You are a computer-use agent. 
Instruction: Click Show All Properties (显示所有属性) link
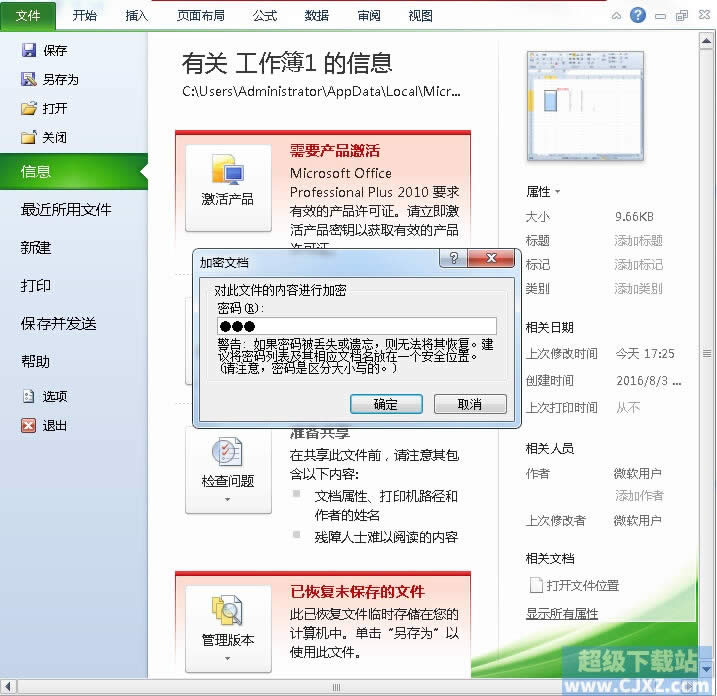[562, 613]
